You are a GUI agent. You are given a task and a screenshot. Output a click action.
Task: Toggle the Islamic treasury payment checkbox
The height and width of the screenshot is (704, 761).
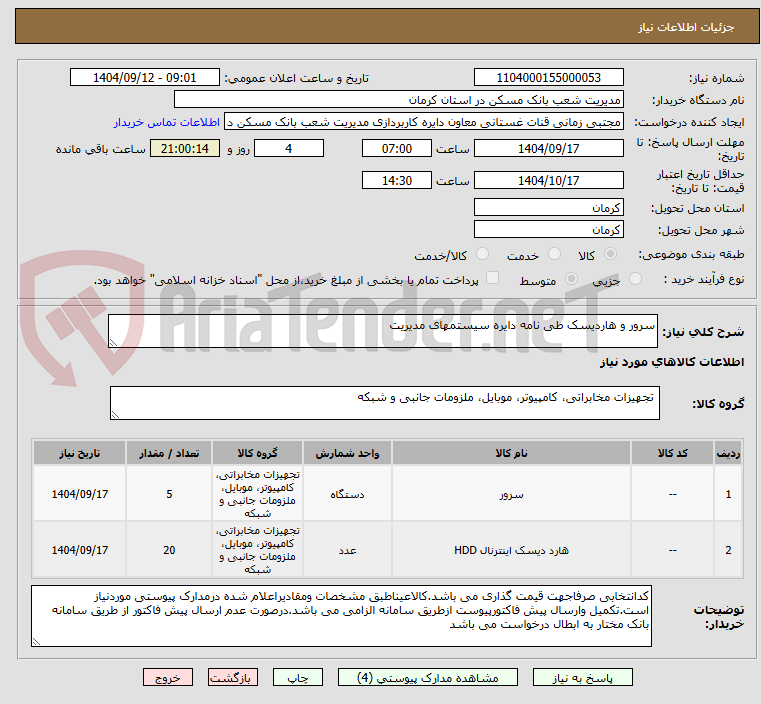[493, 278]
